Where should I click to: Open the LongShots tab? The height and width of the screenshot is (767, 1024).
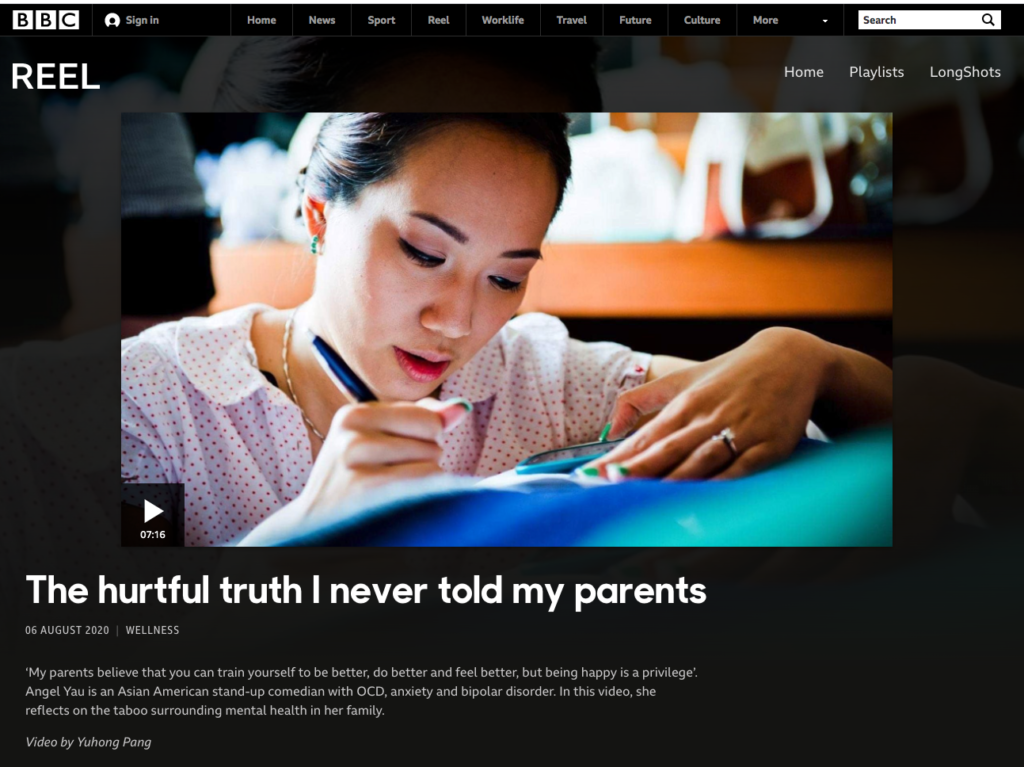pos(965,72)
